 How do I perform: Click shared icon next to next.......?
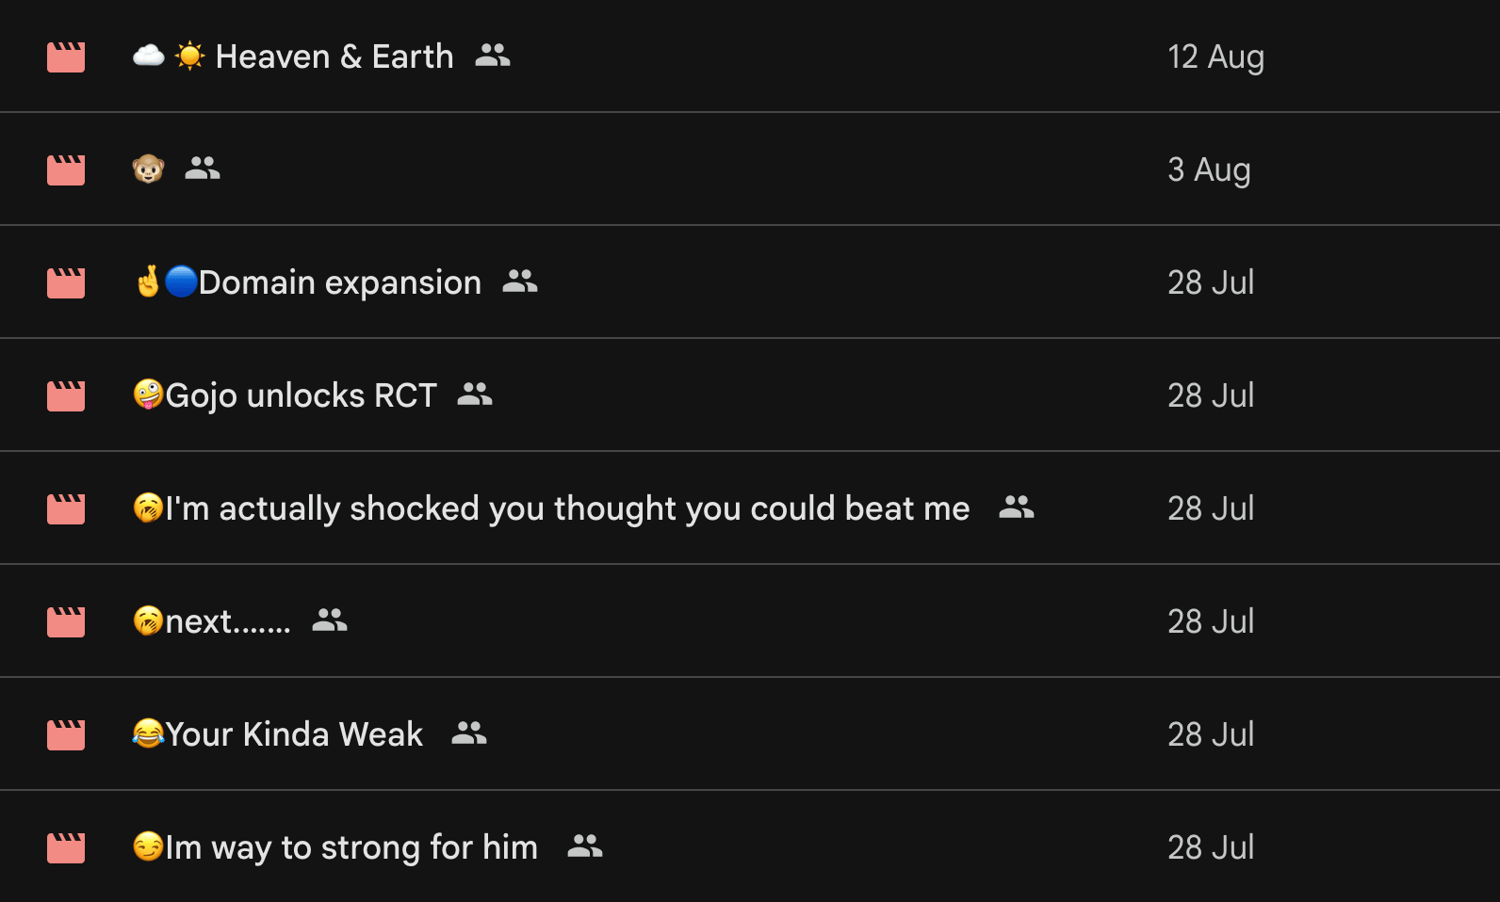pos(330,621)
